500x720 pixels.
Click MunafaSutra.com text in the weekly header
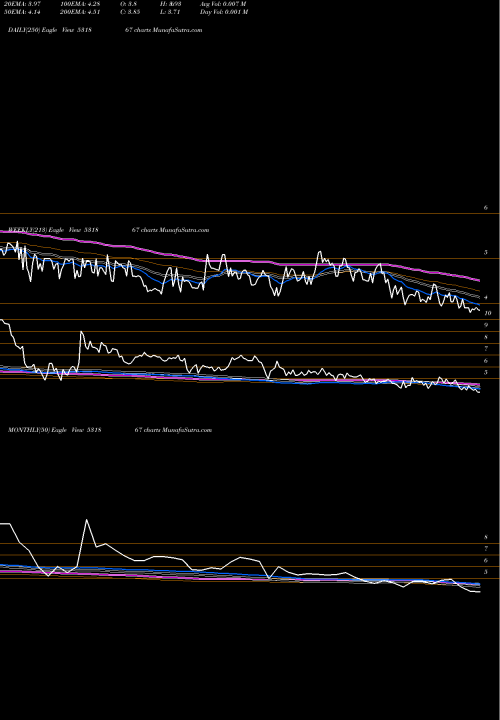[184, 230]
